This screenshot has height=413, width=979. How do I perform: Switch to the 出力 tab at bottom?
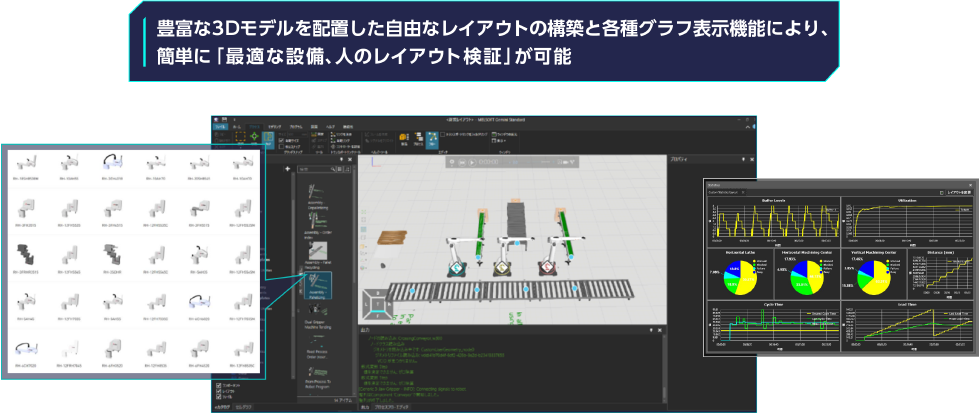click(365, 408)
